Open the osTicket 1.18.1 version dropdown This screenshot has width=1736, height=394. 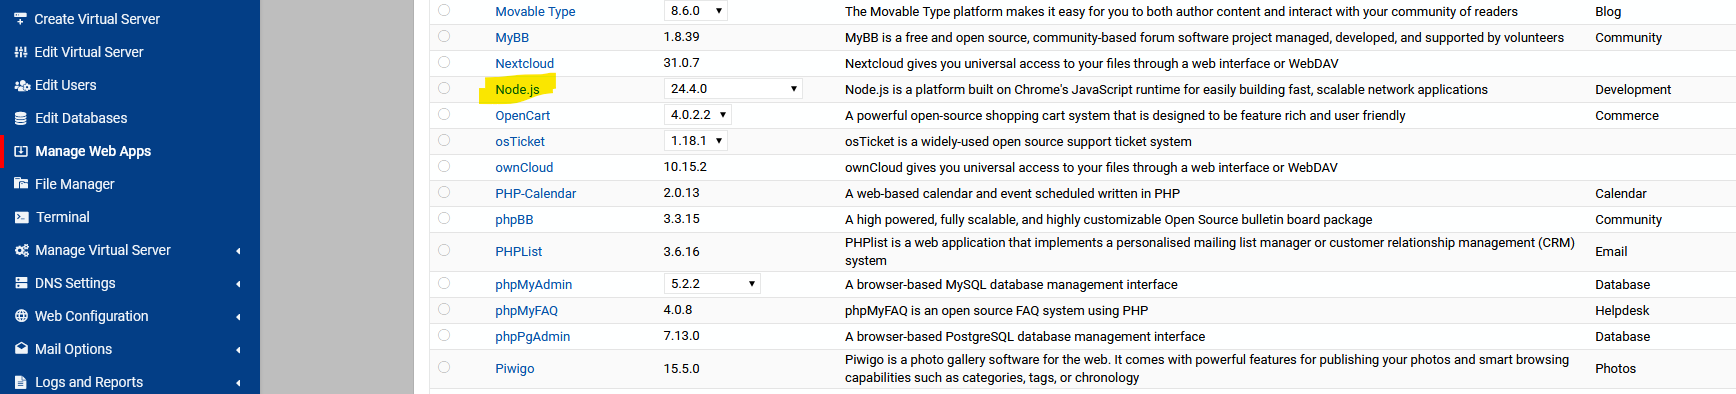[696, 141]
